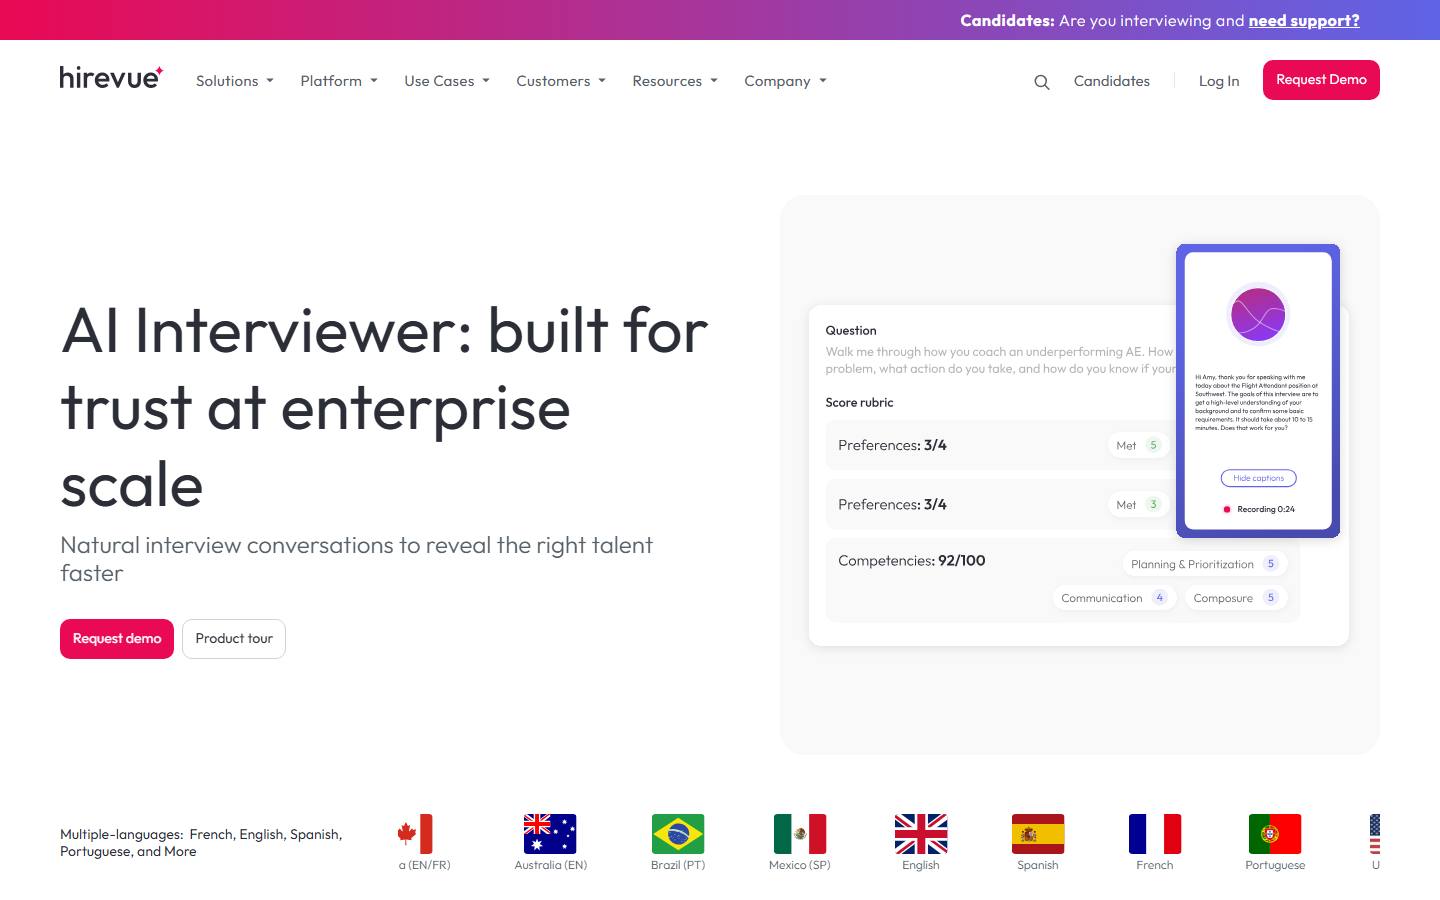The width and height of the screenshot is (1440, 900).
Task: Expand the Resources dropdown
Action: 675,81
